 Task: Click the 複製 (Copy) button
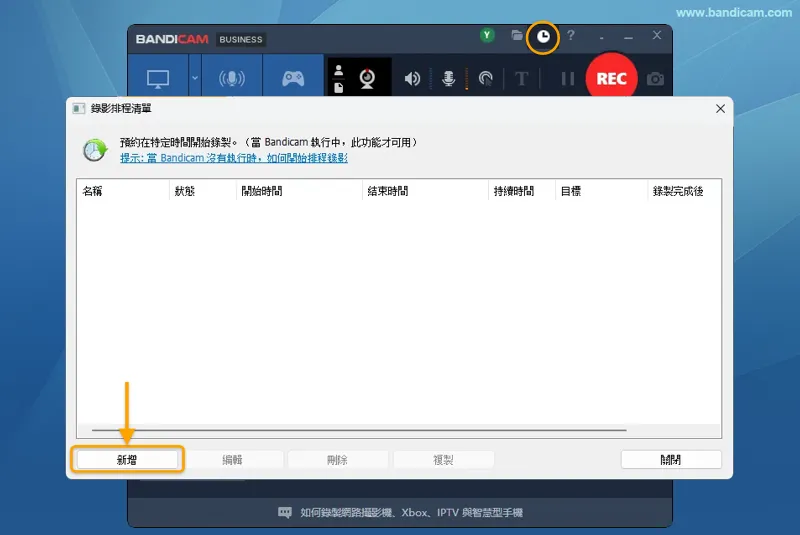pos(443,460)
